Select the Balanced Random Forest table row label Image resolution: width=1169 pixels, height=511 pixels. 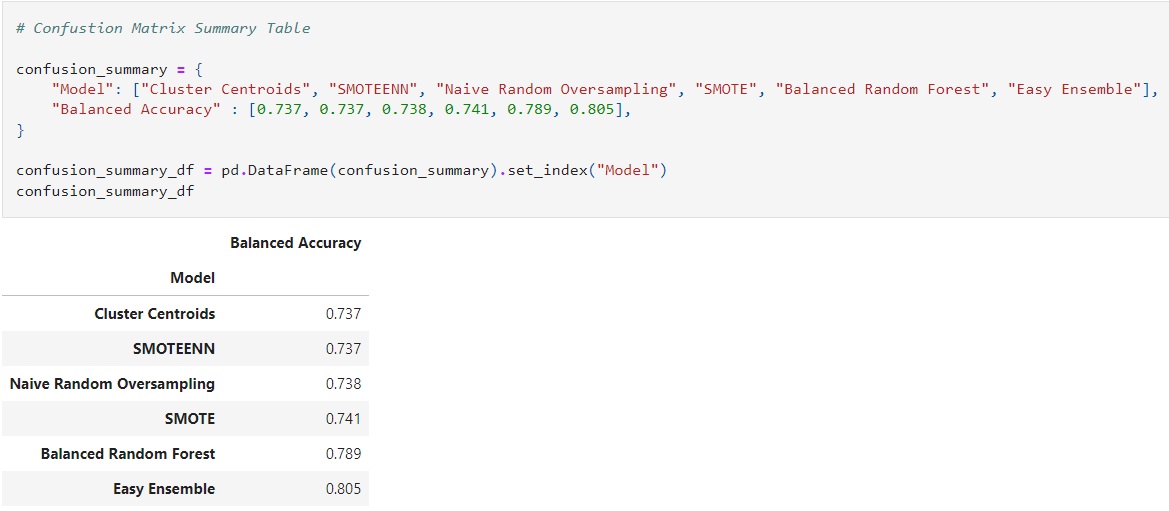128,454
